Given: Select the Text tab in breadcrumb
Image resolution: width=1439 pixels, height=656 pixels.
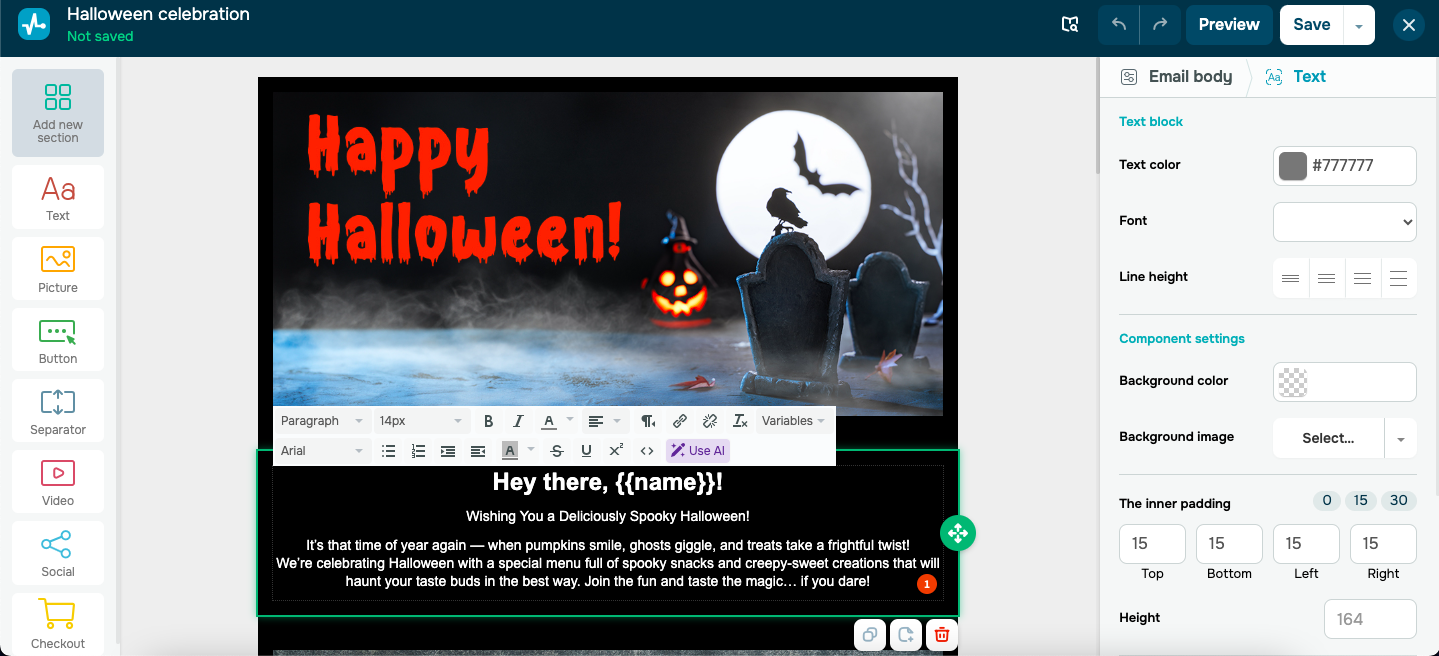Looking at the screenshot, I should [x=1310, y=76].
